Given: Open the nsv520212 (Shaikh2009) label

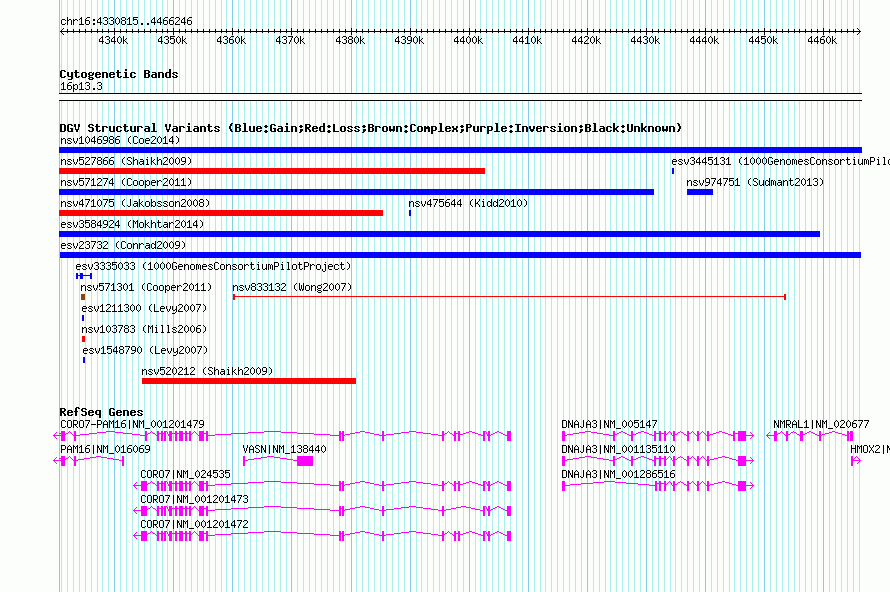Looking at the screenshot, I should pos(207,371).
